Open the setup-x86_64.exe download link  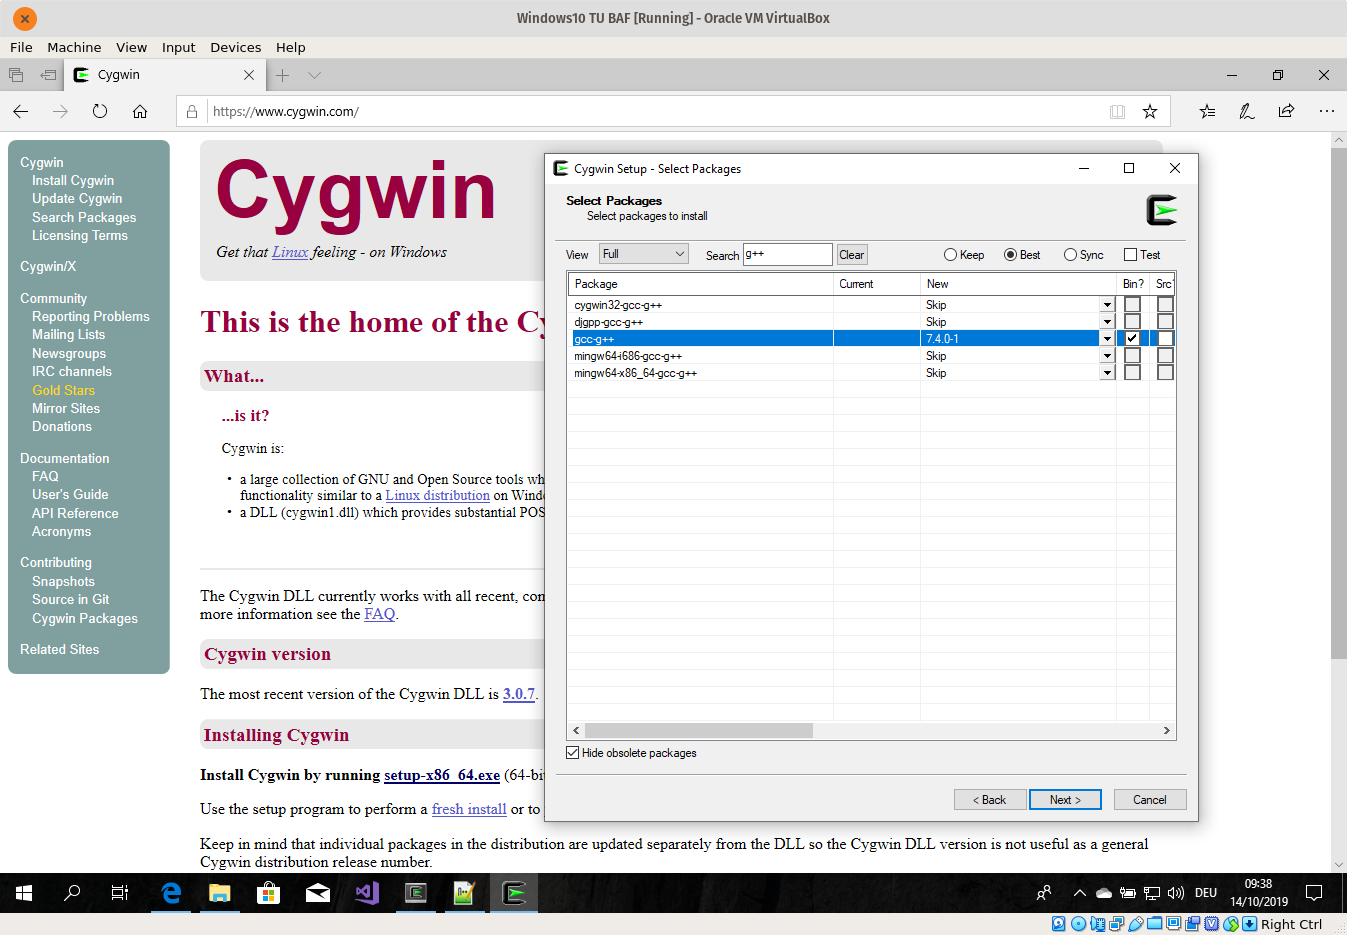coord(442,775)
